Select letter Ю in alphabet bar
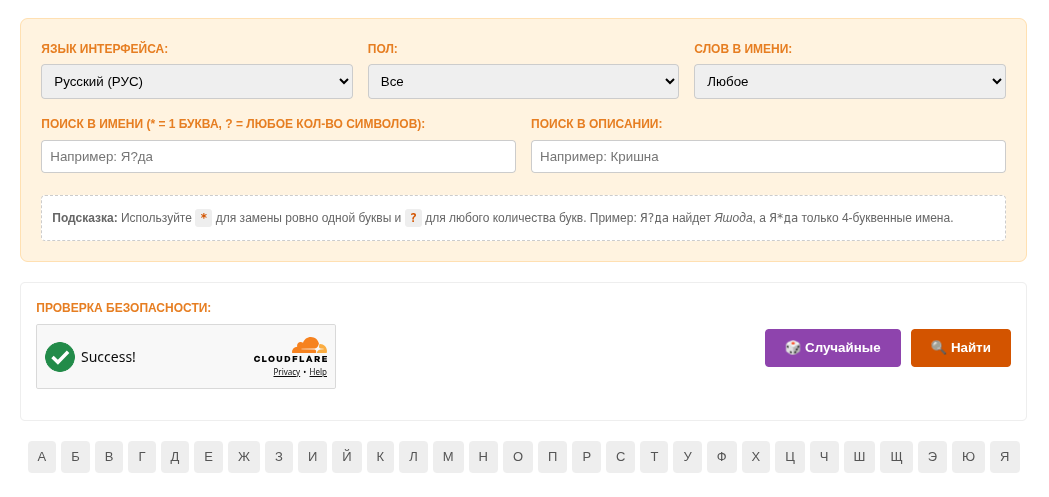1049x497 pixels. click(x=968, y=457)
